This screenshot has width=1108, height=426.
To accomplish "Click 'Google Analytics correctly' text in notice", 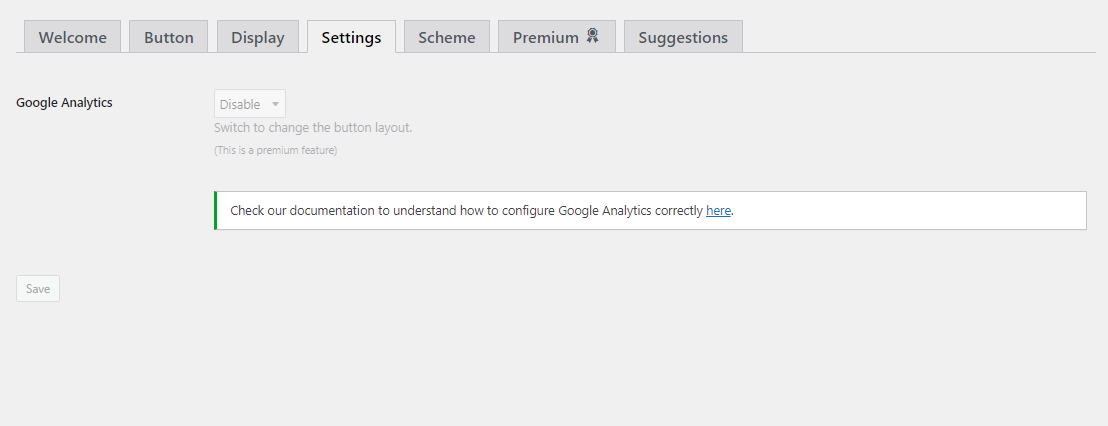I will point(630,211).
